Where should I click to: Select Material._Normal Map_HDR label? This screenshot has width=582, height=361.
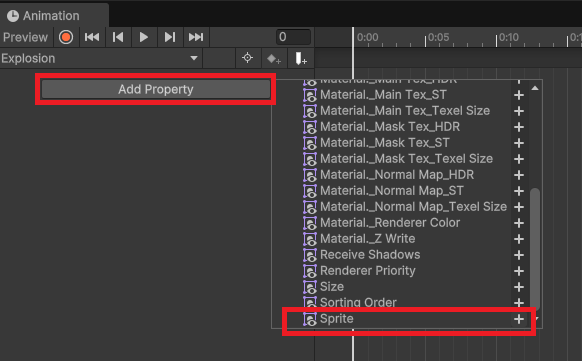click(397, 175)
